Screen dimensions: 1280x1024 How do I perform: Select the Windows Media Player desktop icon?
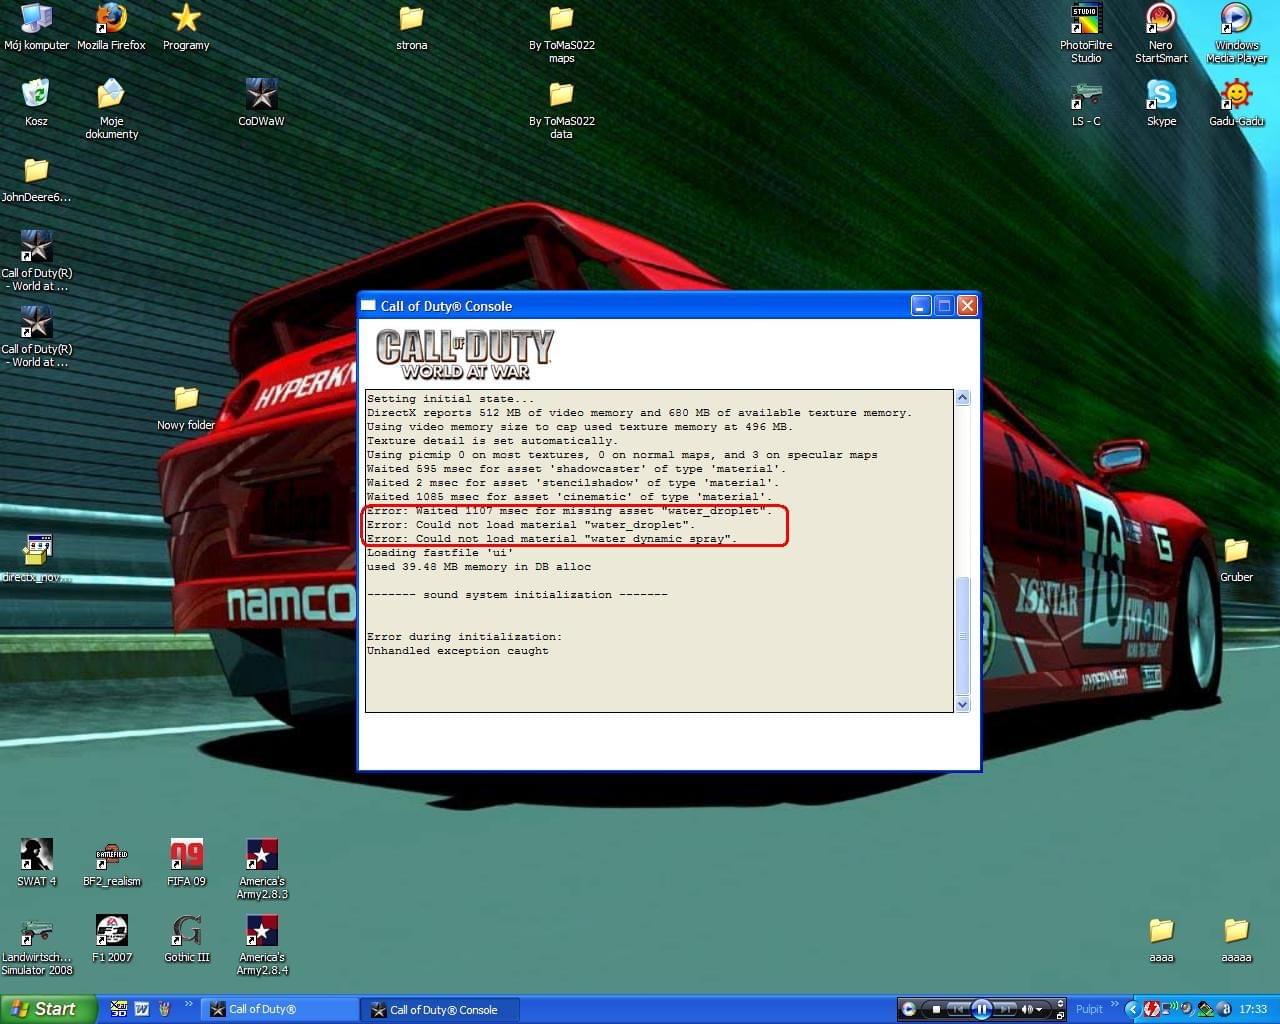point(1236,33)
